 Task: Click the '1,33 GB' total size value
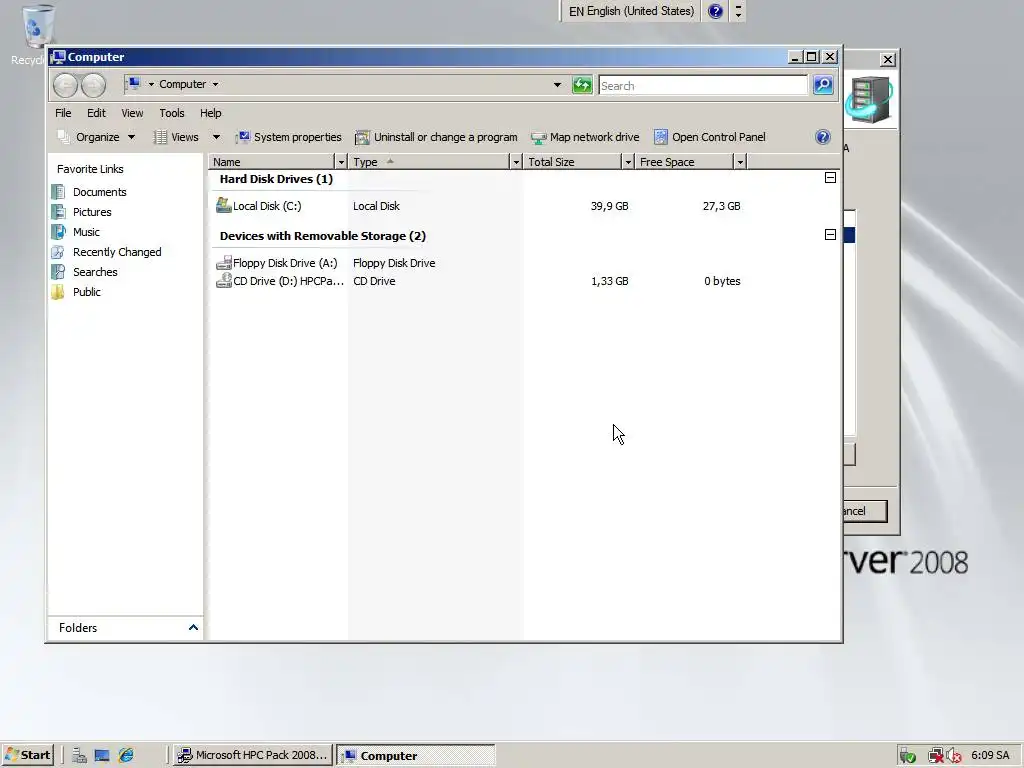(x=609, y=281)
